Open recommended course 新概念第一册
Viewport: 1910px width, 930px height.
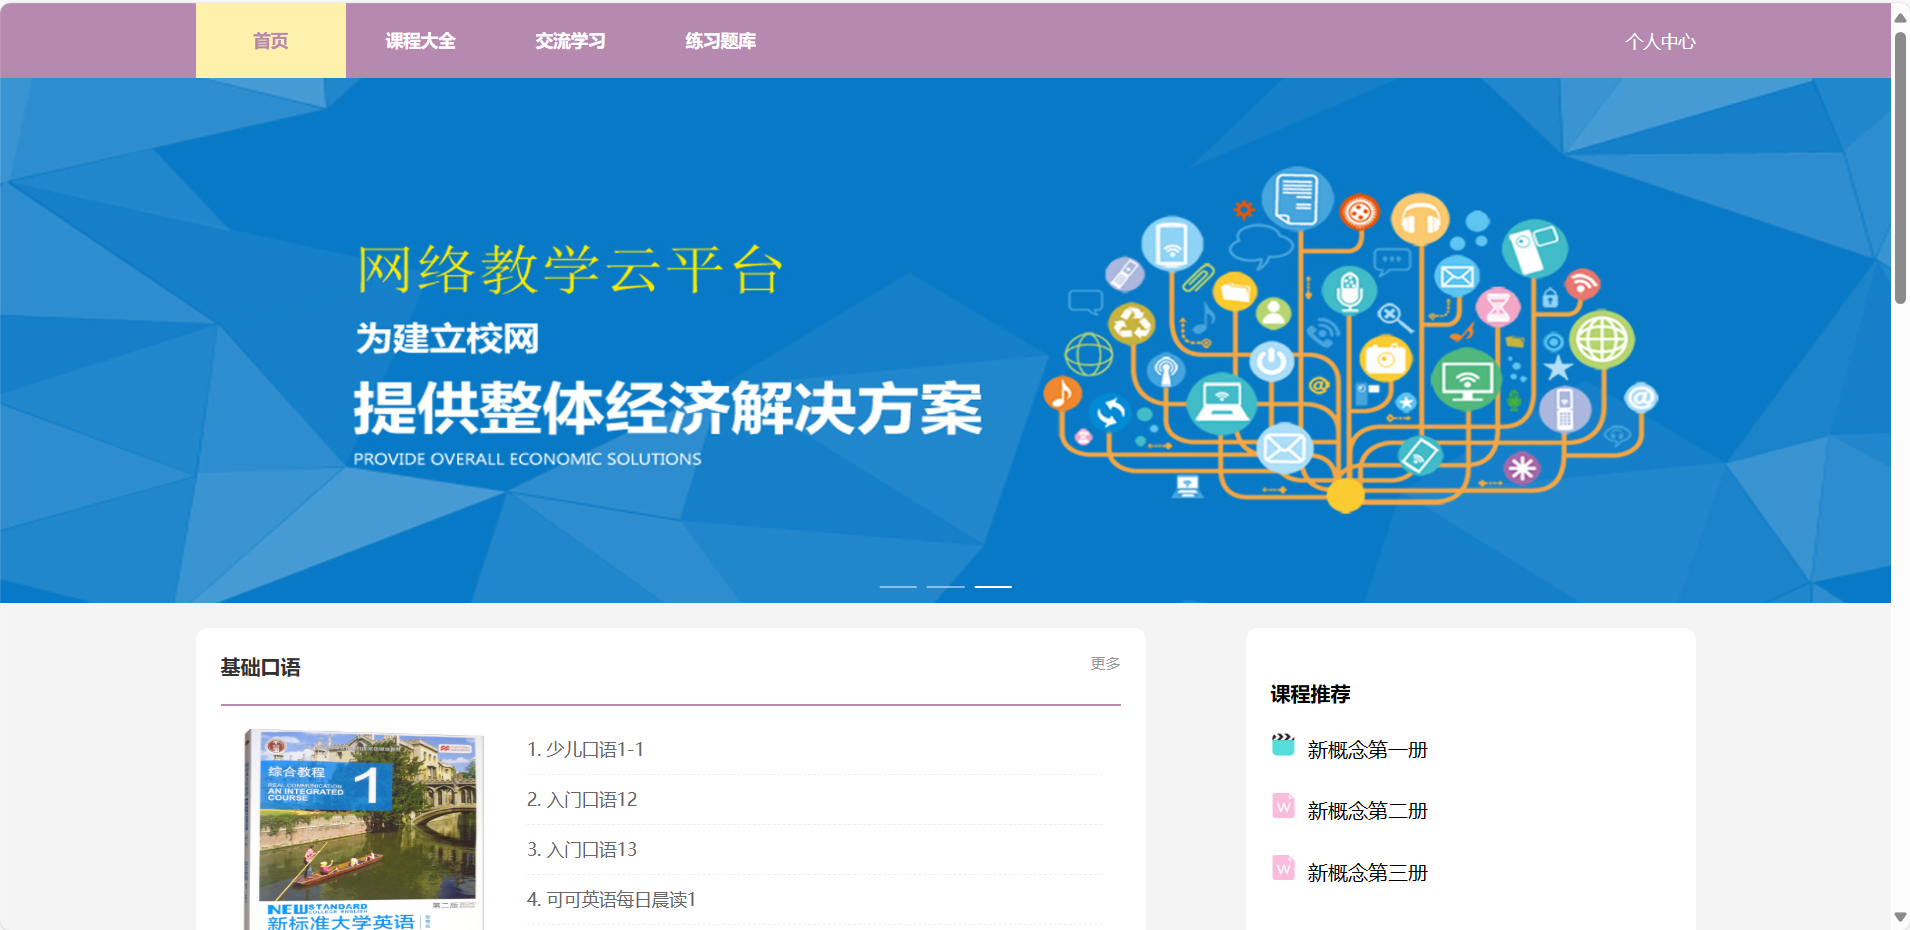coord(1367,750)
